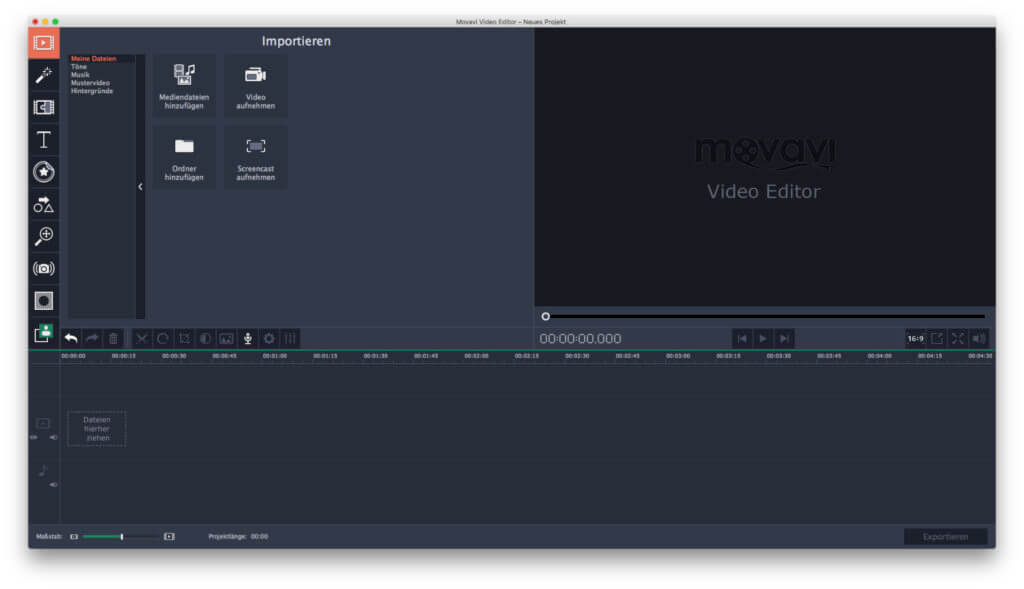Click the zoom in scale icon
Viewport: 1024px width, 589px height.
[x=169, y=537]
